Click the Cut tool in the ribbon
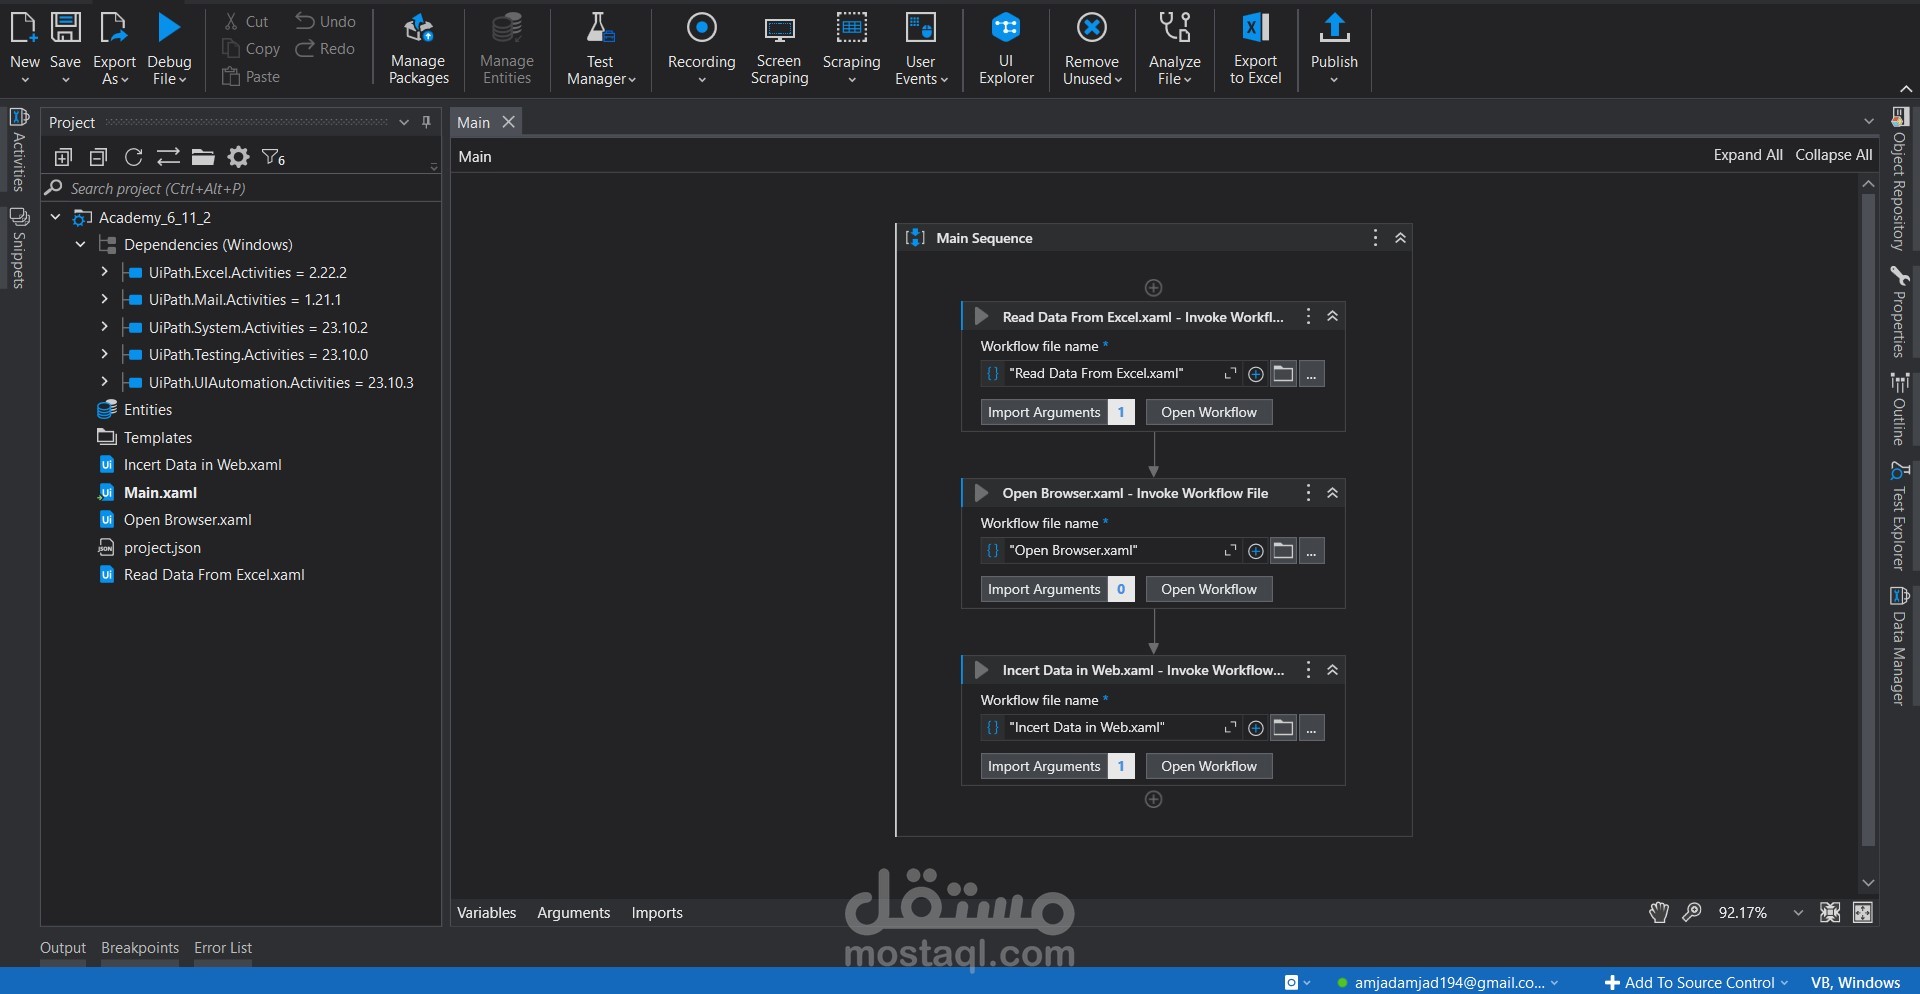The height and width of the screenshot is (994, 1920). 246,21
